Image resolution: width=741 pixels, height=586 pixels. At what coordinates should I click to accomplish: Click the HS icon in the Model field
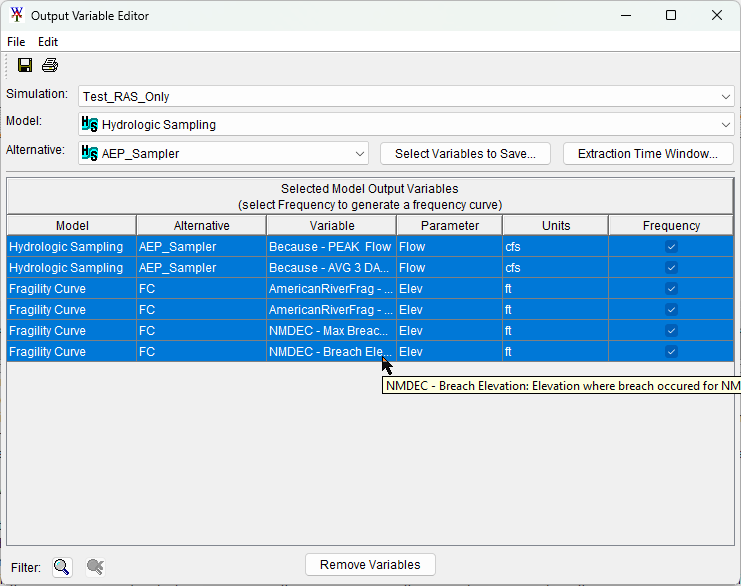(89, 125)
